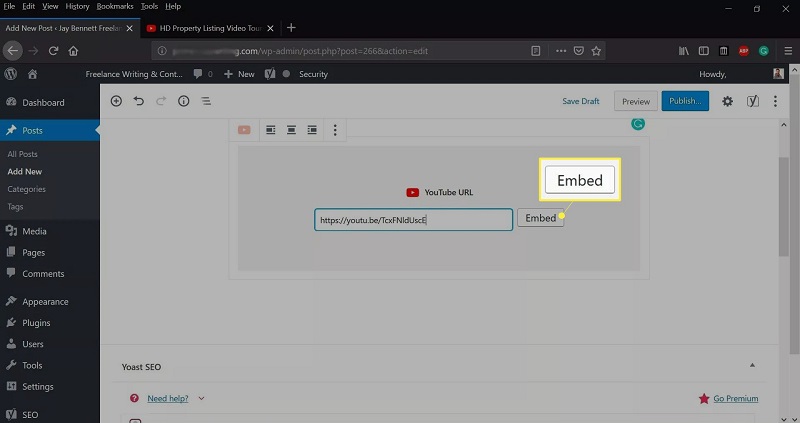Screen dimensions: 800x423
Task: Click the Add block plus icon
Action: coord(116,101)
